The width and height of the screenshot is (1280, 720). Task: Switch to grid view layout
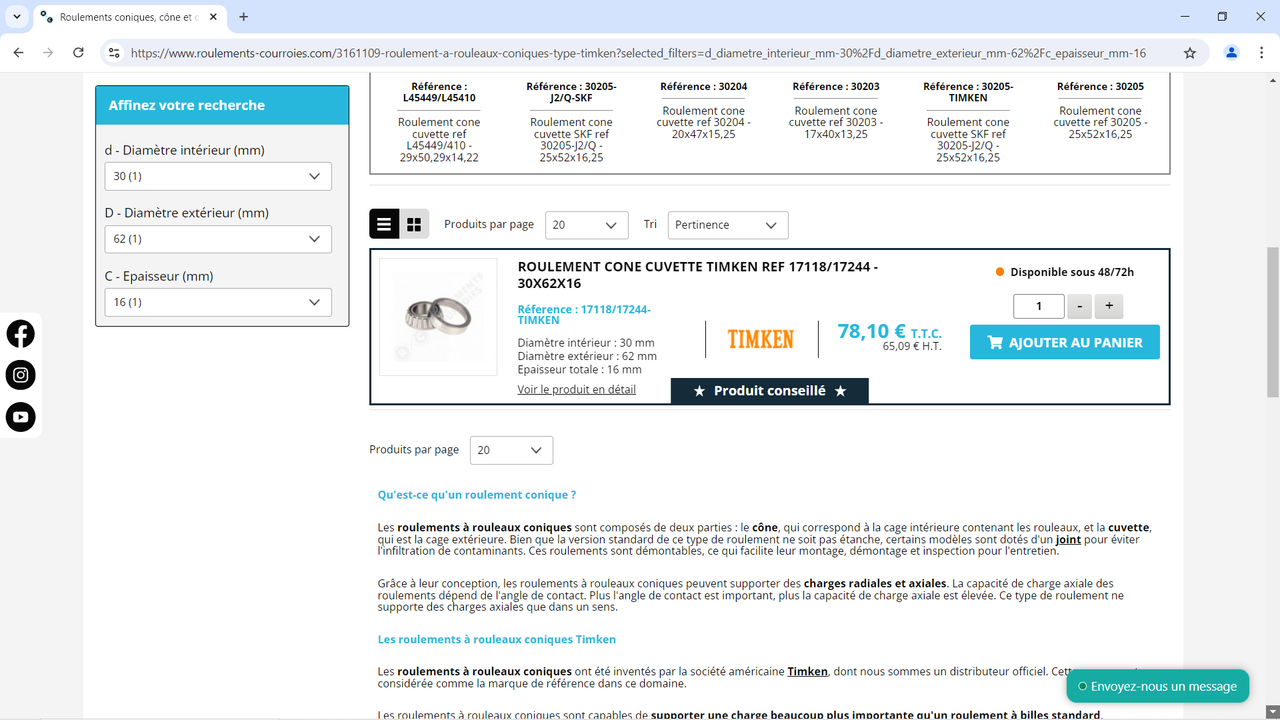[414, 224]
